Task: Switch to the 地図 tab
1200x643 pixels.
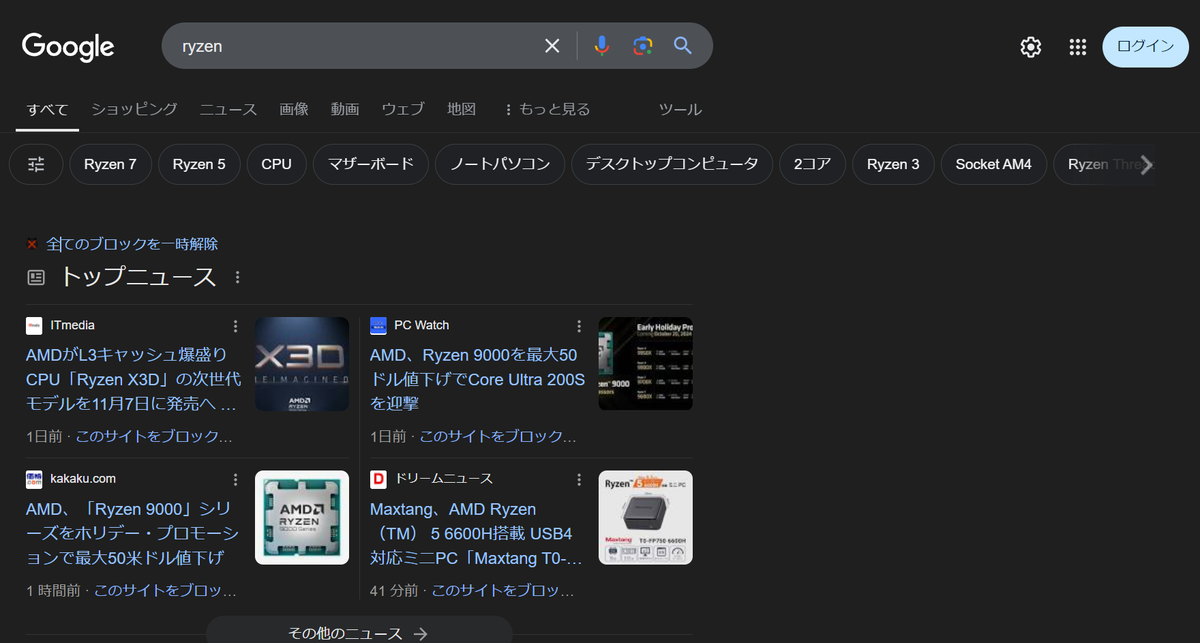Action: point(461,109)
